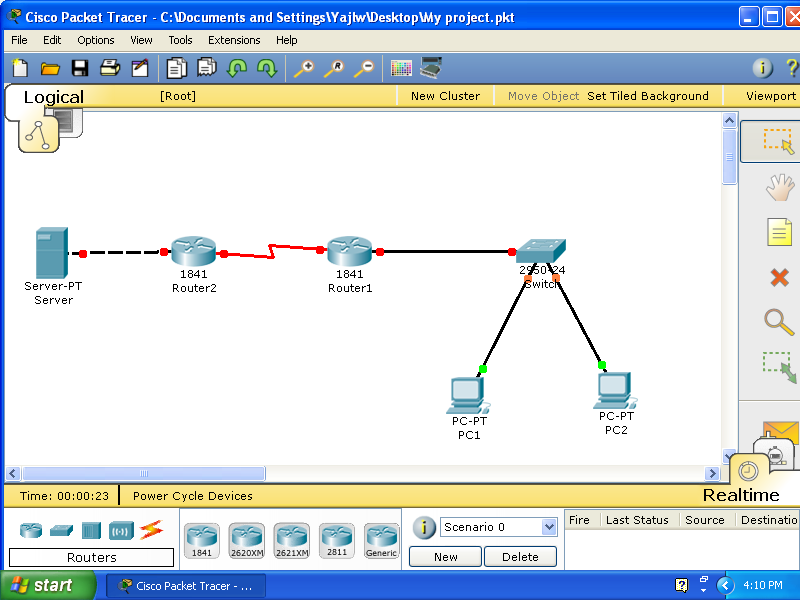
Task: Print using the printer toolbar icon
Action: (110, 68)
